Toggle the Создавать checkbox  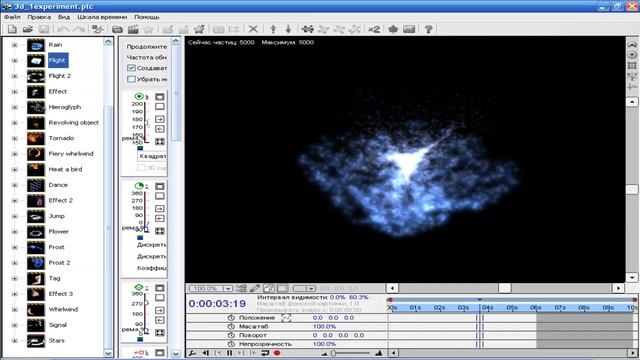click(x=131, y=68)
